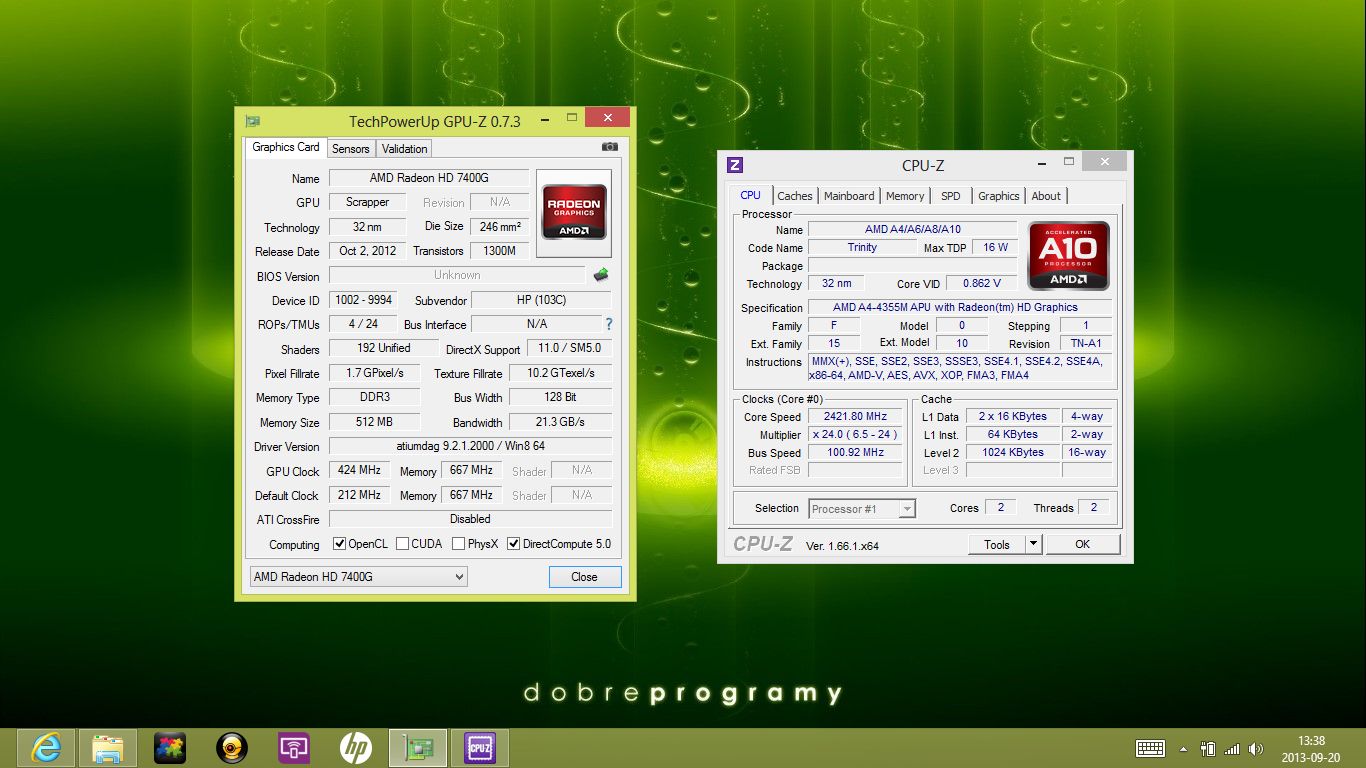The height and width of the screenshot is (768, 1366).
Task: Open the Mainboard tab
Action: coord(849,196)
